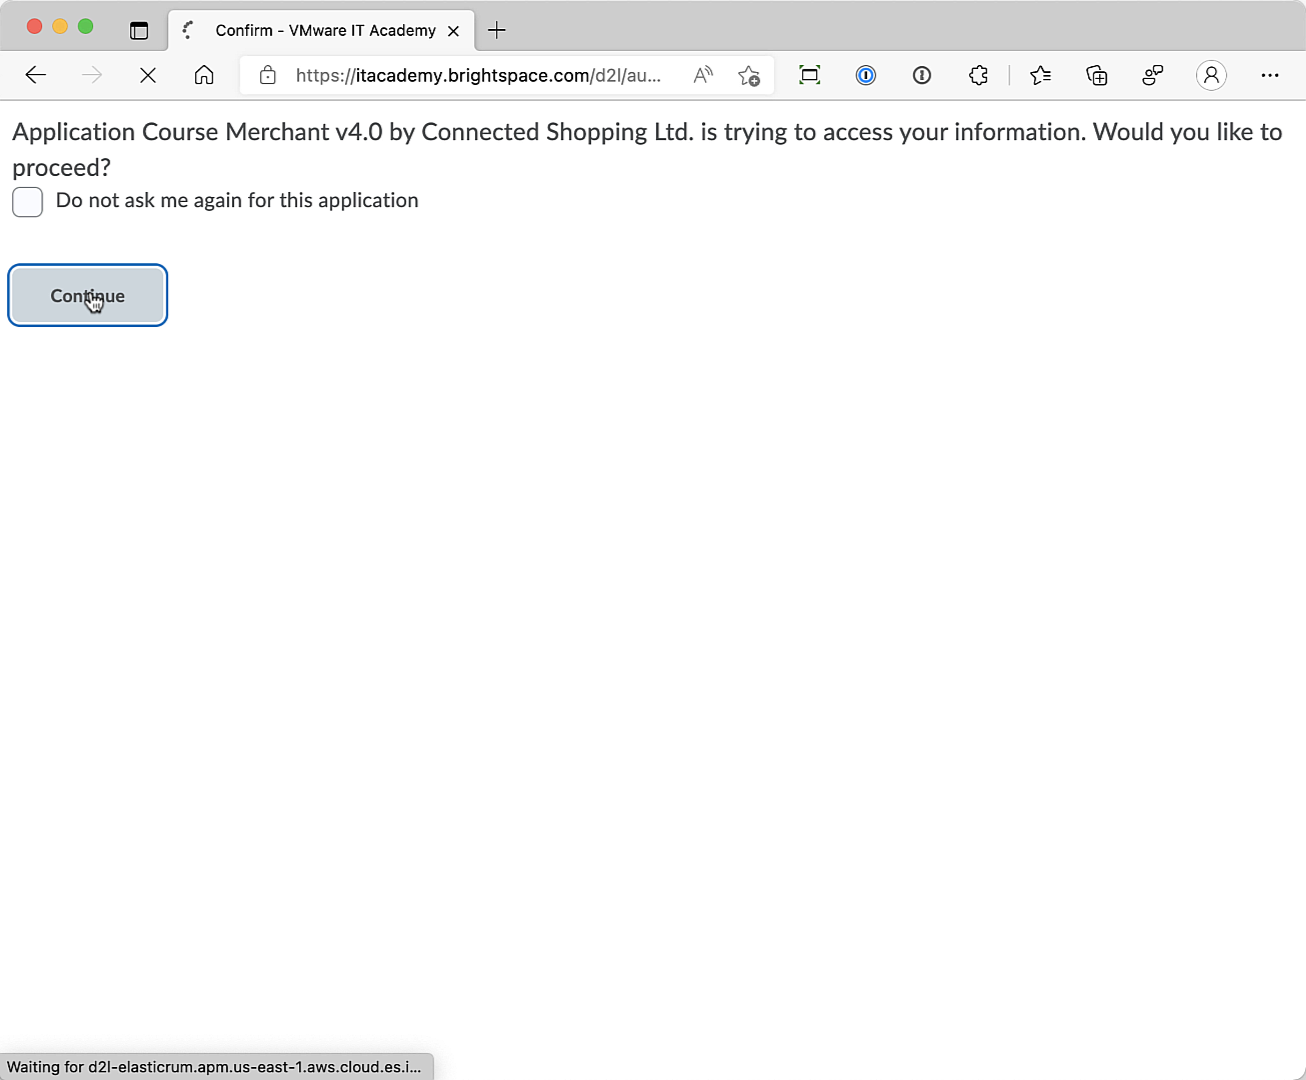Stop the page from loading
The width and height of the screenshot is (1306, 1080).
pos(148,75)
